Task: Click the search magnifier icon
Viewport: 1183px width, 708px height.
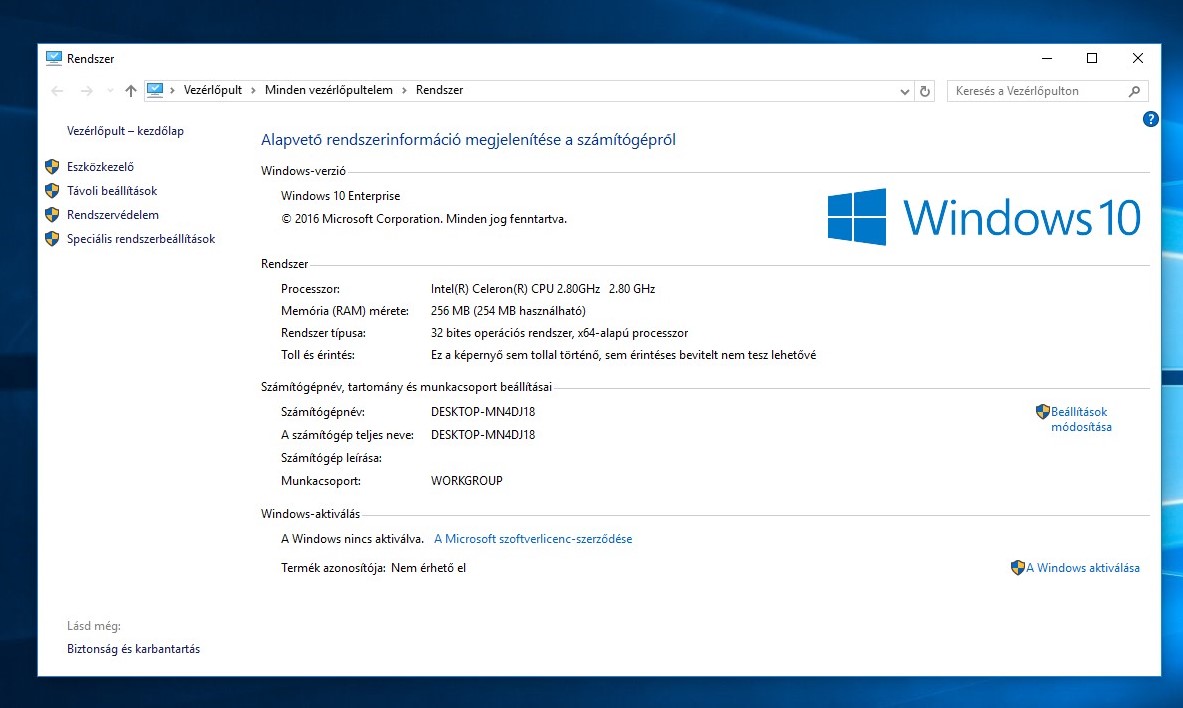Action: (x=1134, y=91)
